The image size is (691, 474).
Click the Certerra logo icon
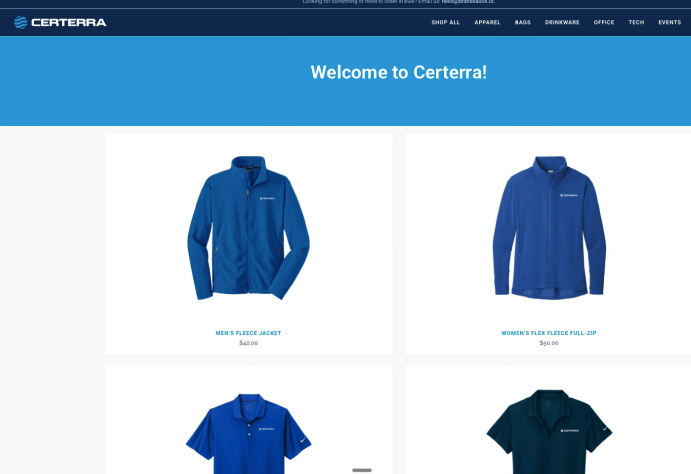[x=20, y=22]
